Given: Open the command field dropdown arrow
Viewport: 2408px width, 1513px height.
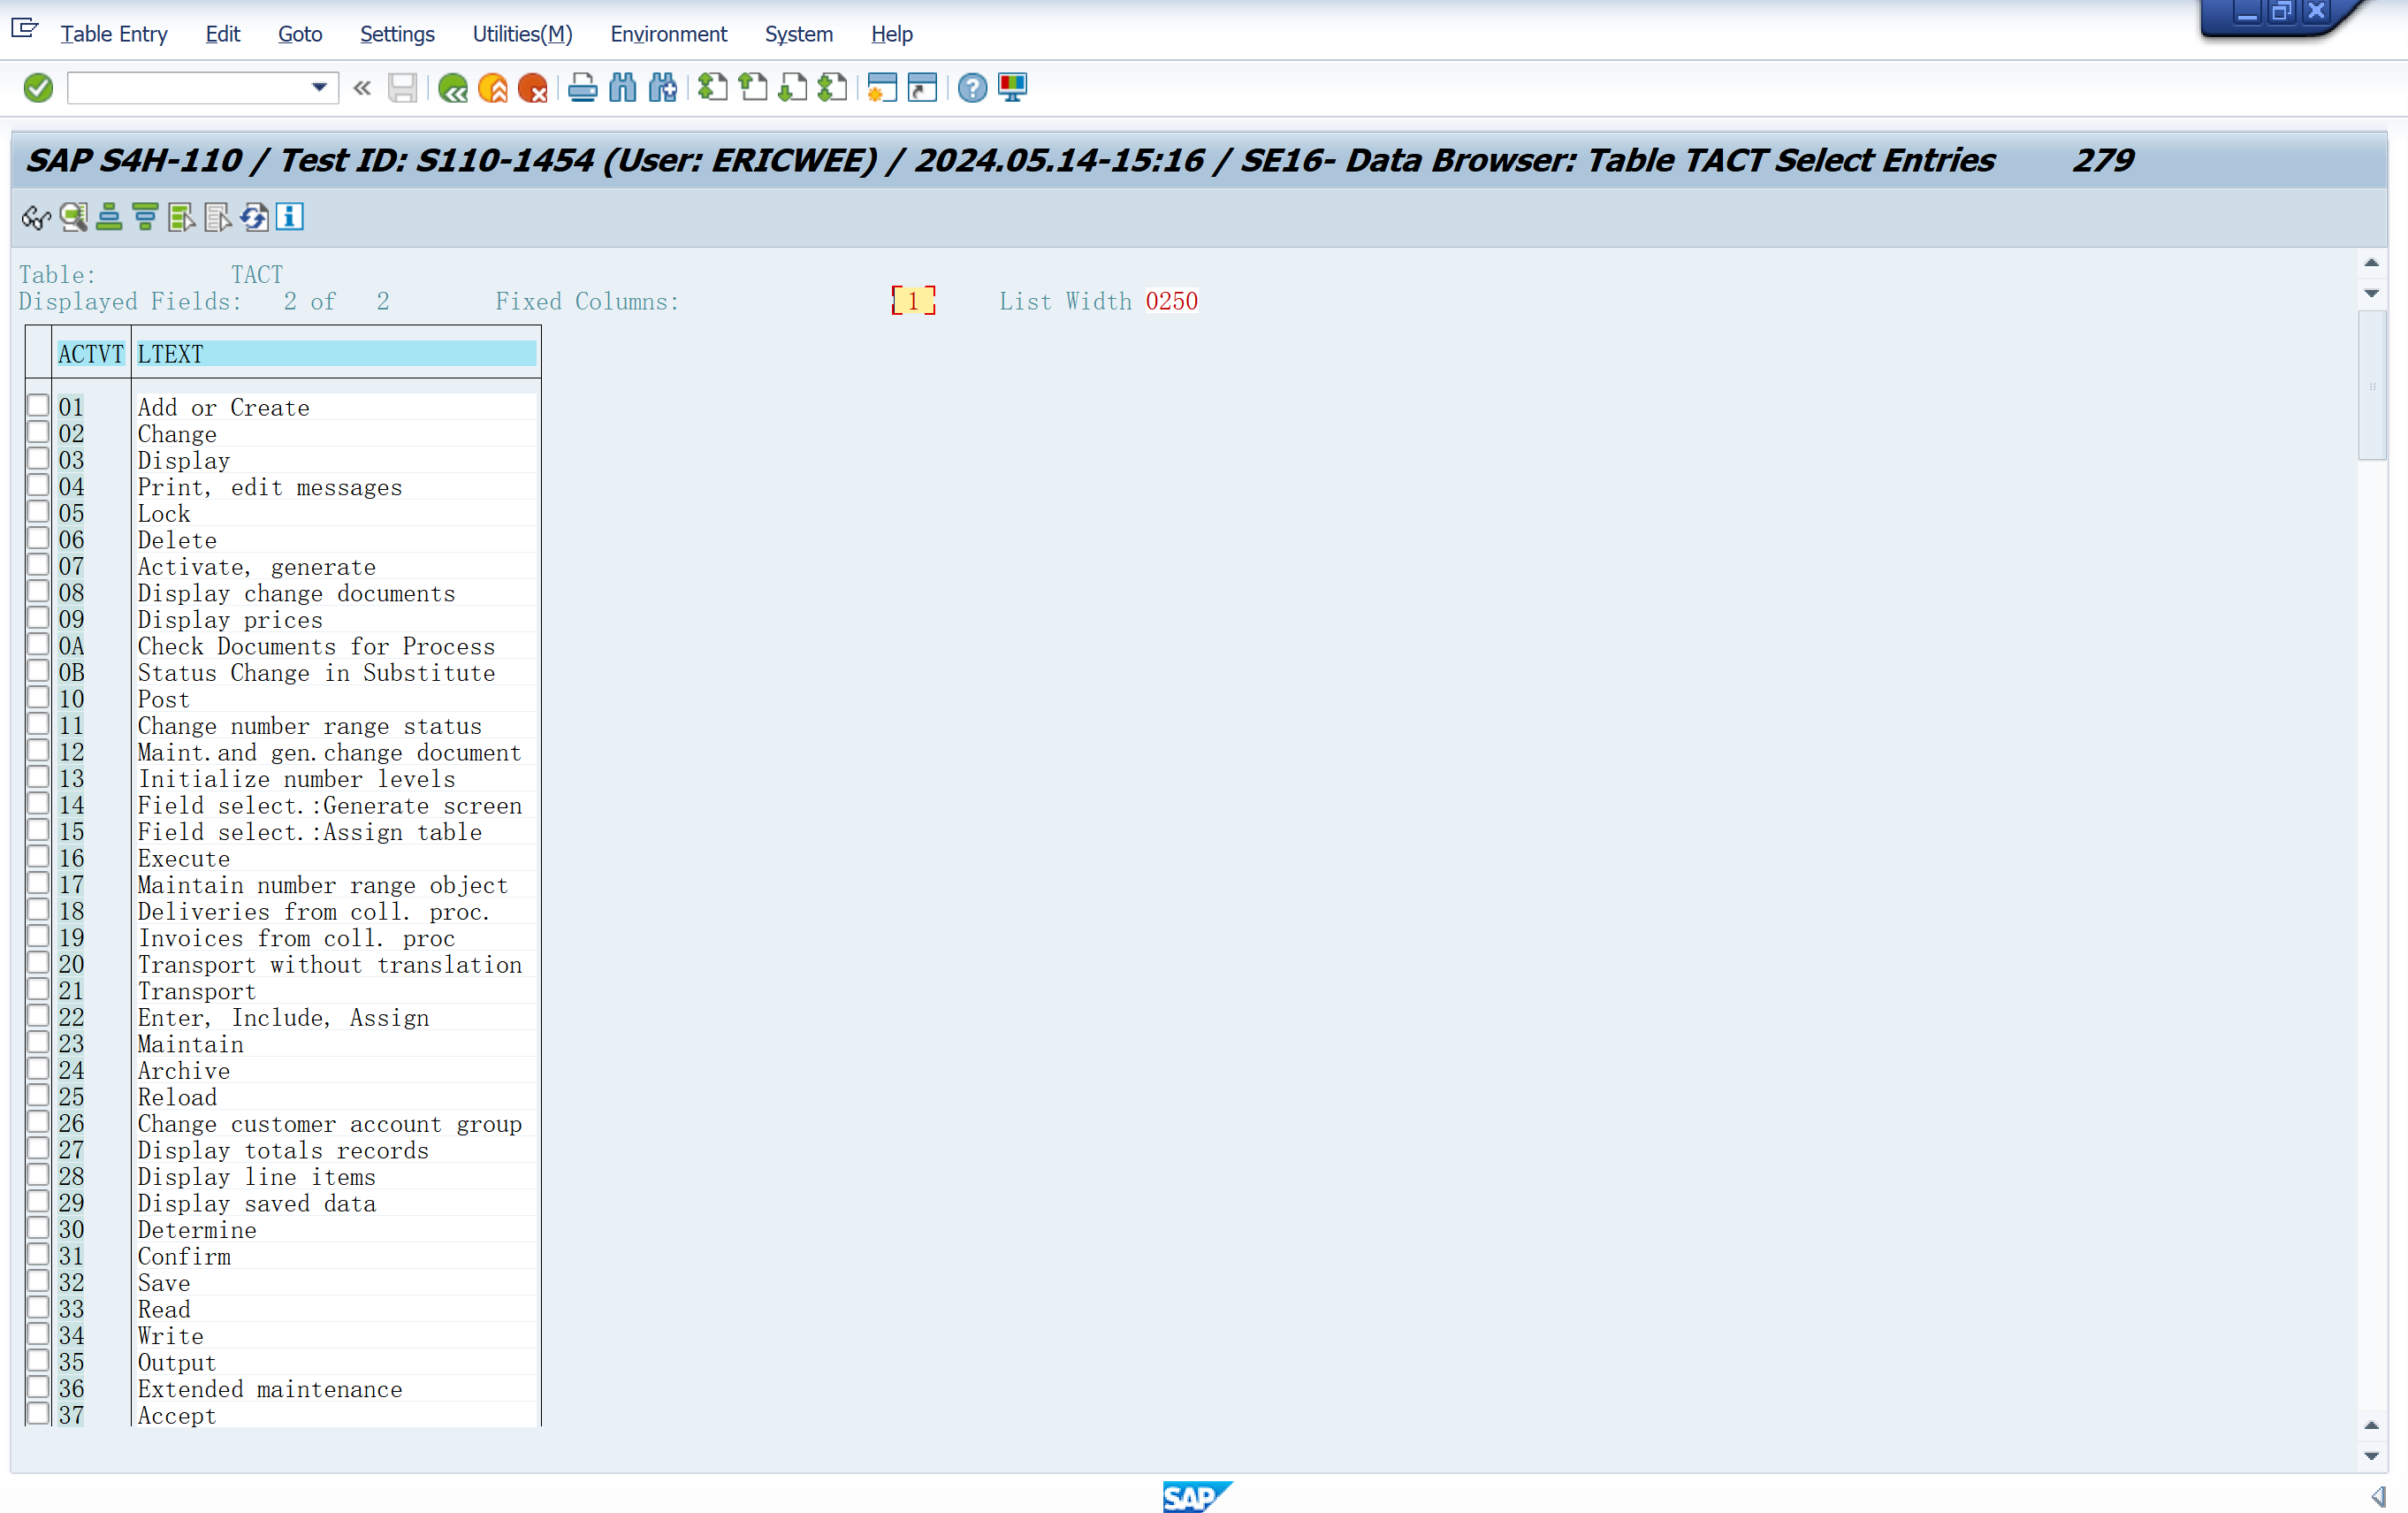Looking at the screenshot, I should (x=319, y=88).
